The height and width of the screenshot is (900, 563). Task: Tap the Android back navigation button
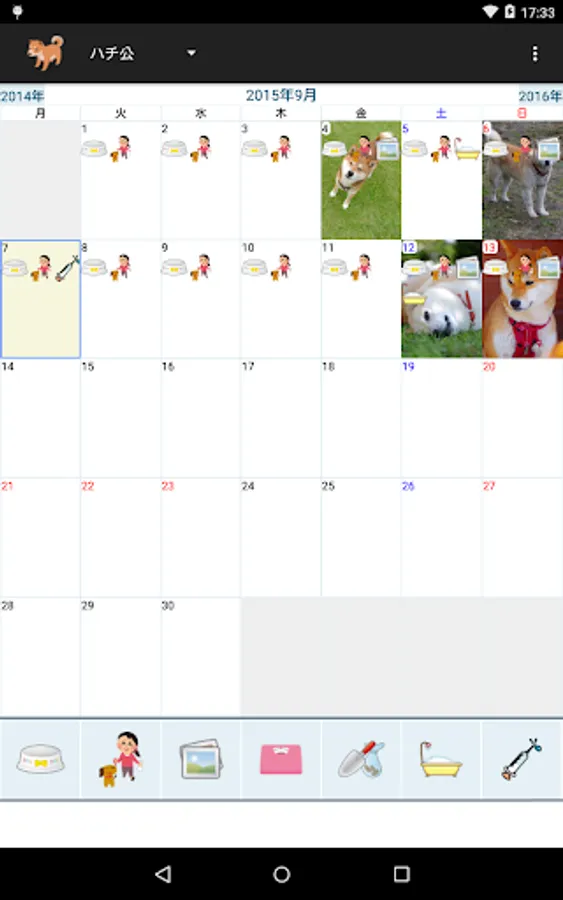(164, 874)
